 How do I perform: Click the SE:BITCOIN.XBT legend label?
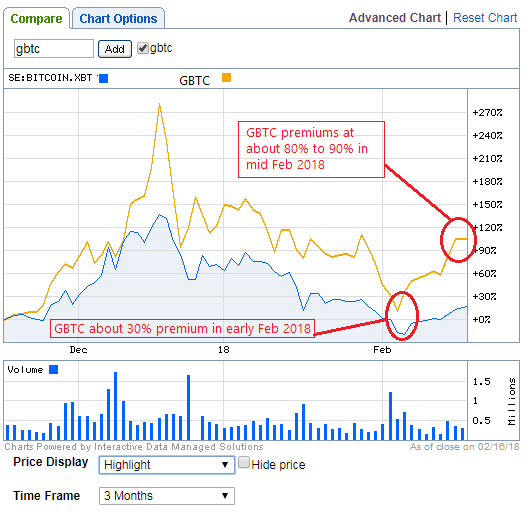coord(50,78)
